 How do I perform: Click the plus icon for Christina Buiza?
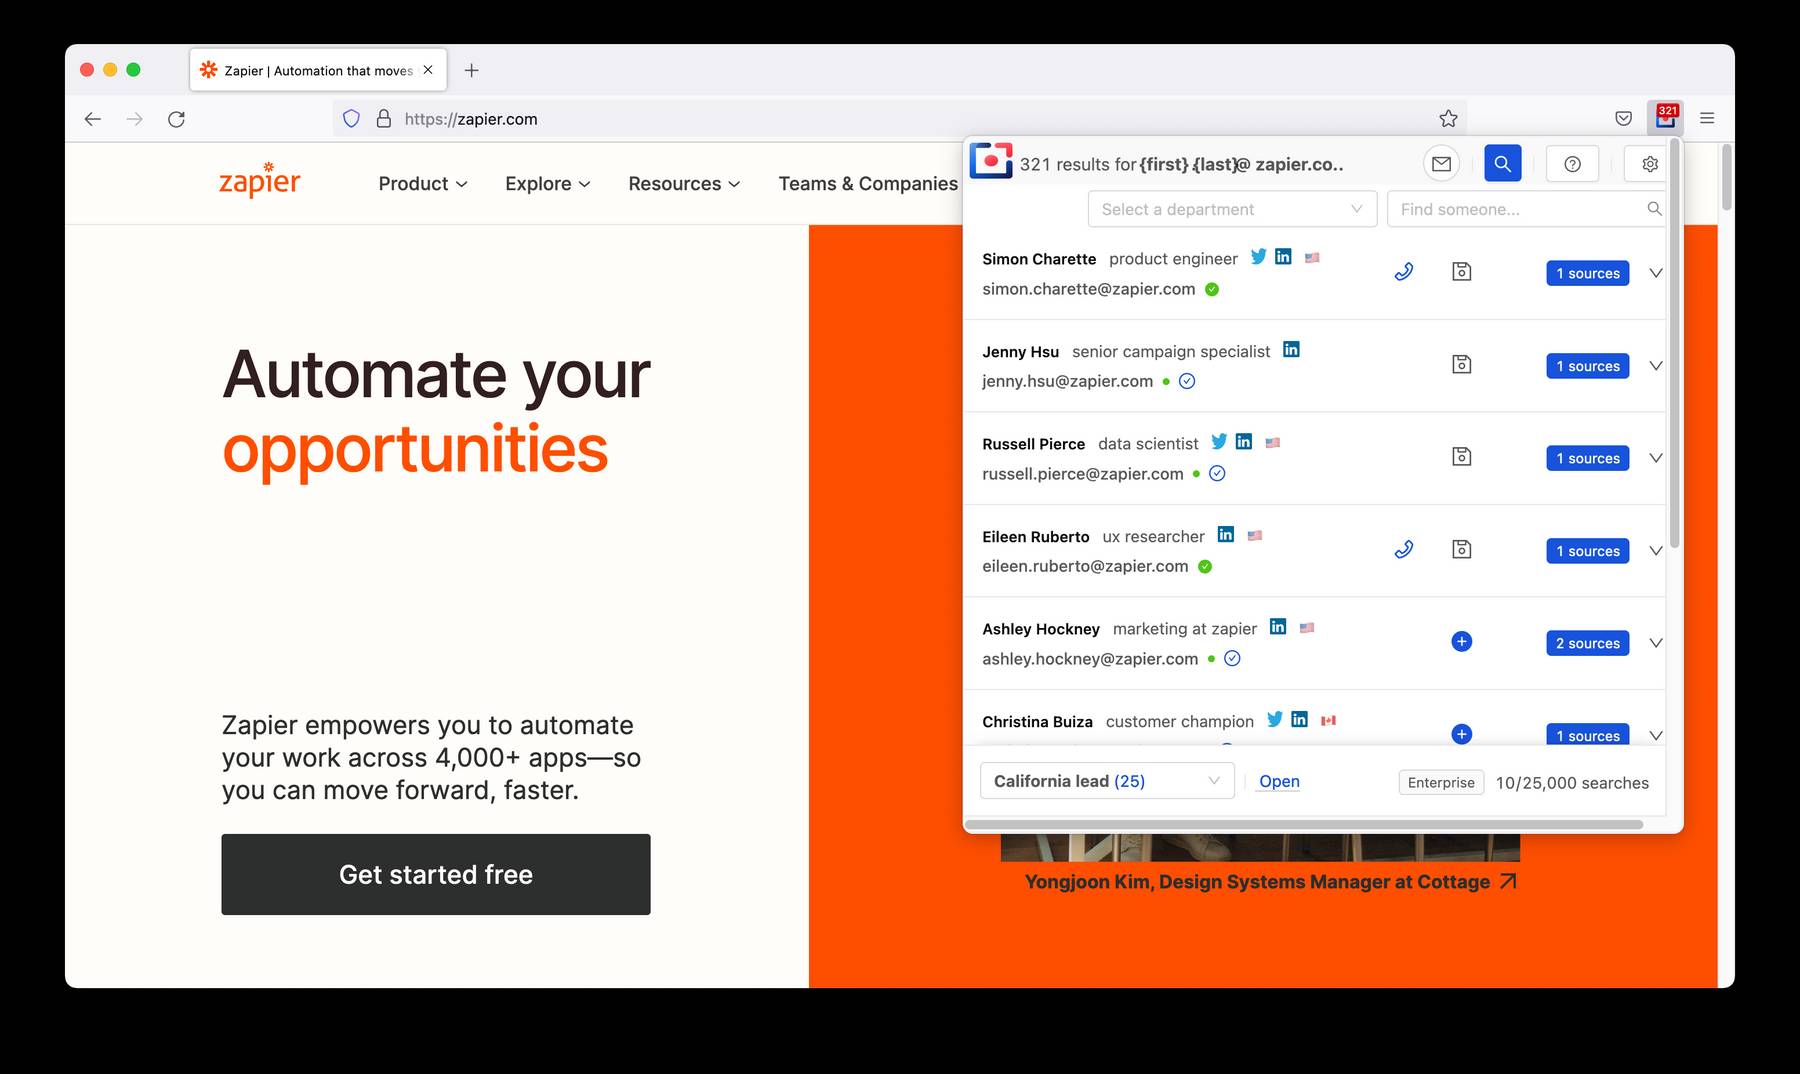pyautogui.click(x=1461, y=734)
